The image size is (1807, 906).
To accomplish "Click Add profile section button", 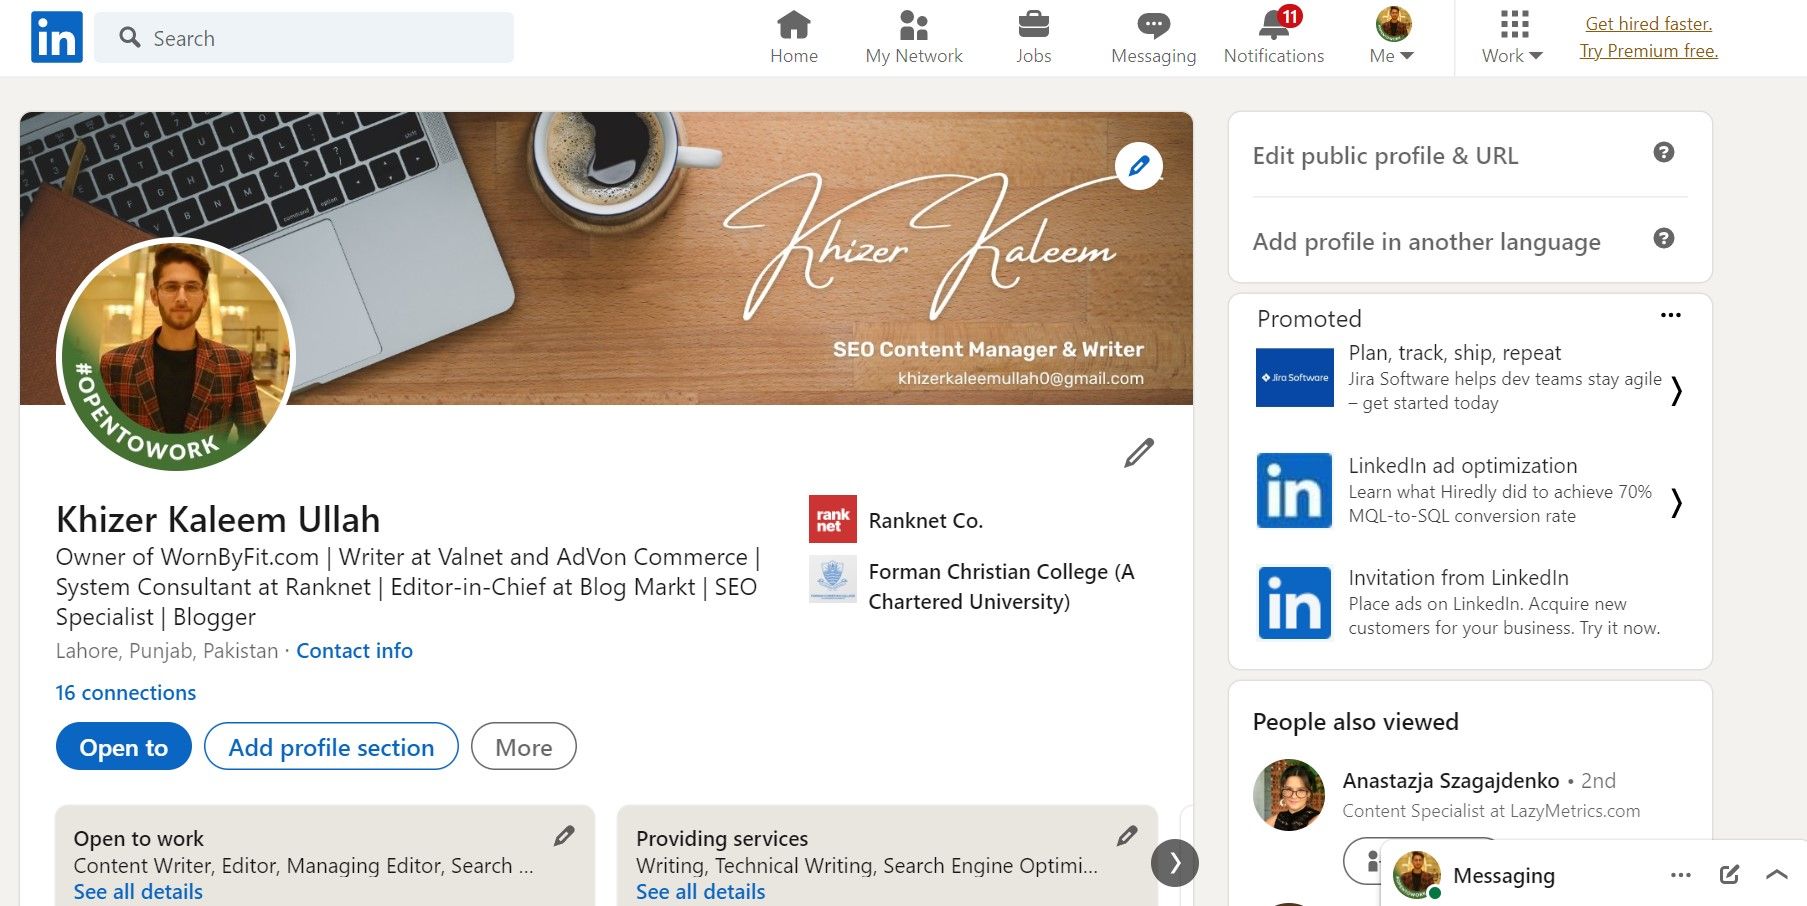I will (x=331, y=747).
